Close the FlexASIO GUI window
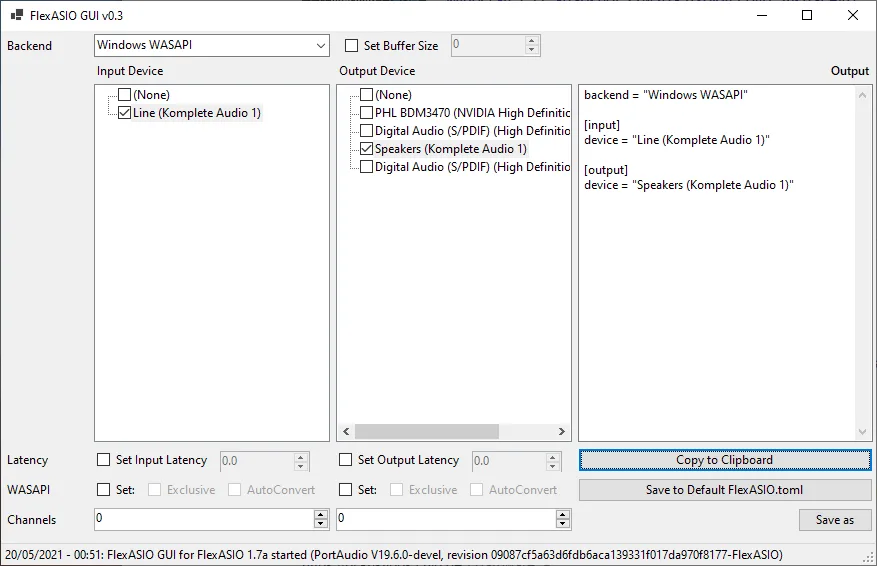The height and width of the screenshot is (566, 877). (853, 15)
